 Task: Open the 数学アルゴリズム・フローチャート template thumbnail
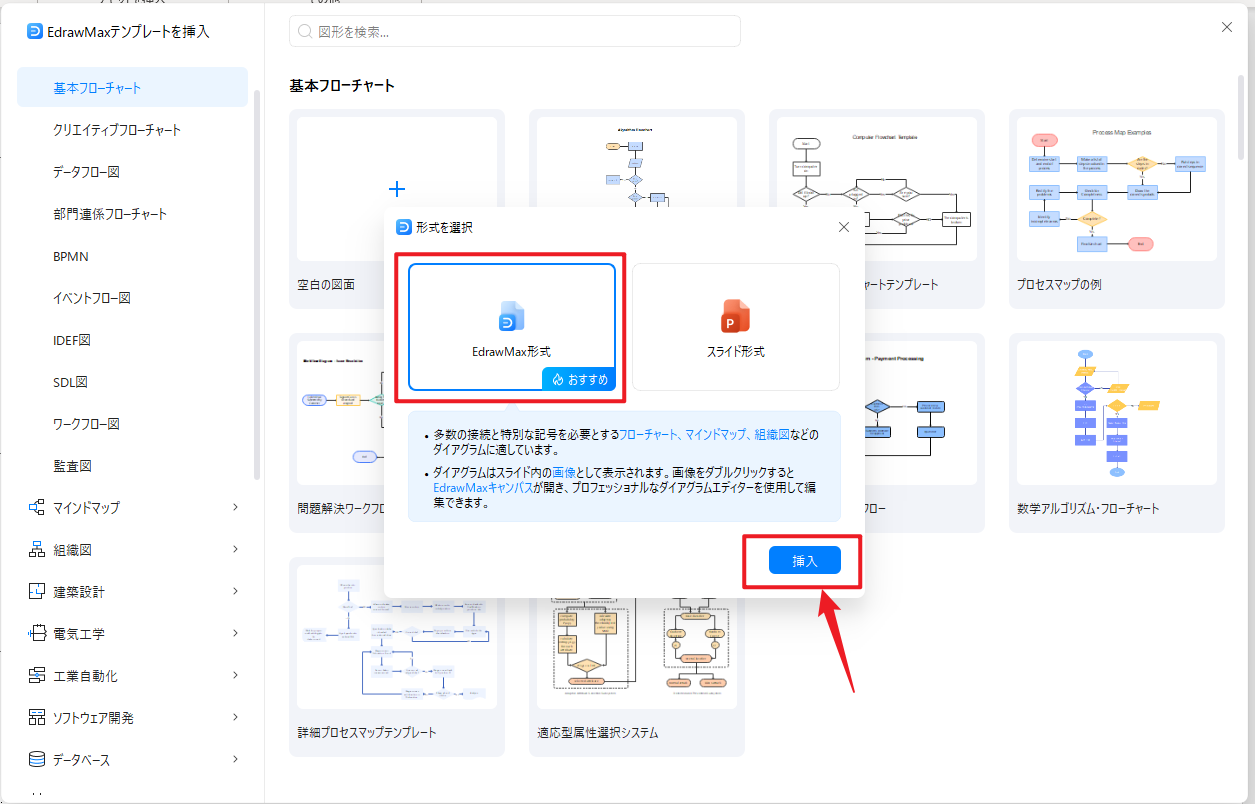pos(1117,413)
